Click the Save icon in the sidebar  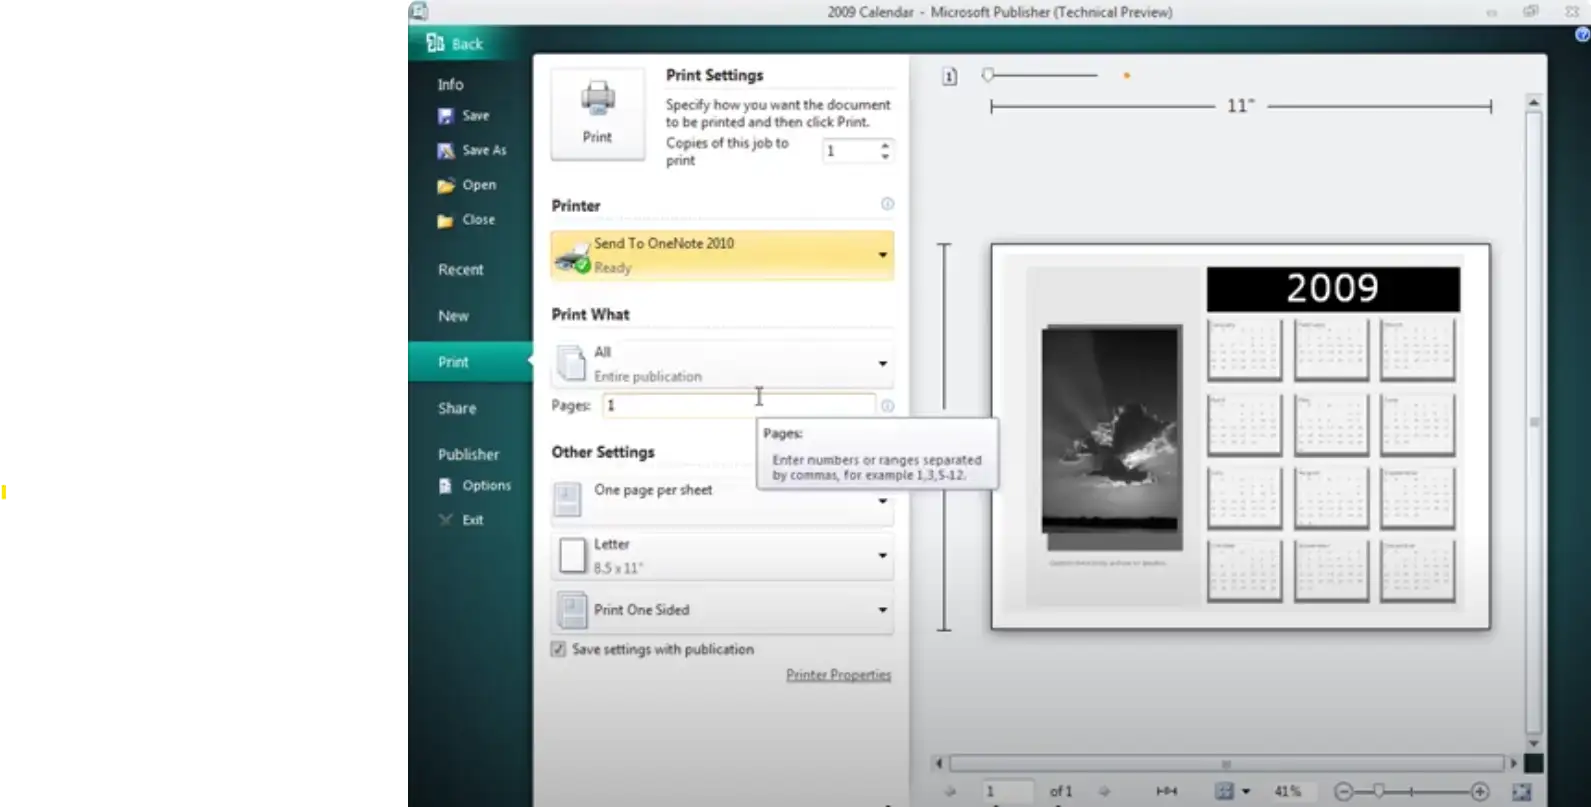pyautogui.click(x=446, y=116)
